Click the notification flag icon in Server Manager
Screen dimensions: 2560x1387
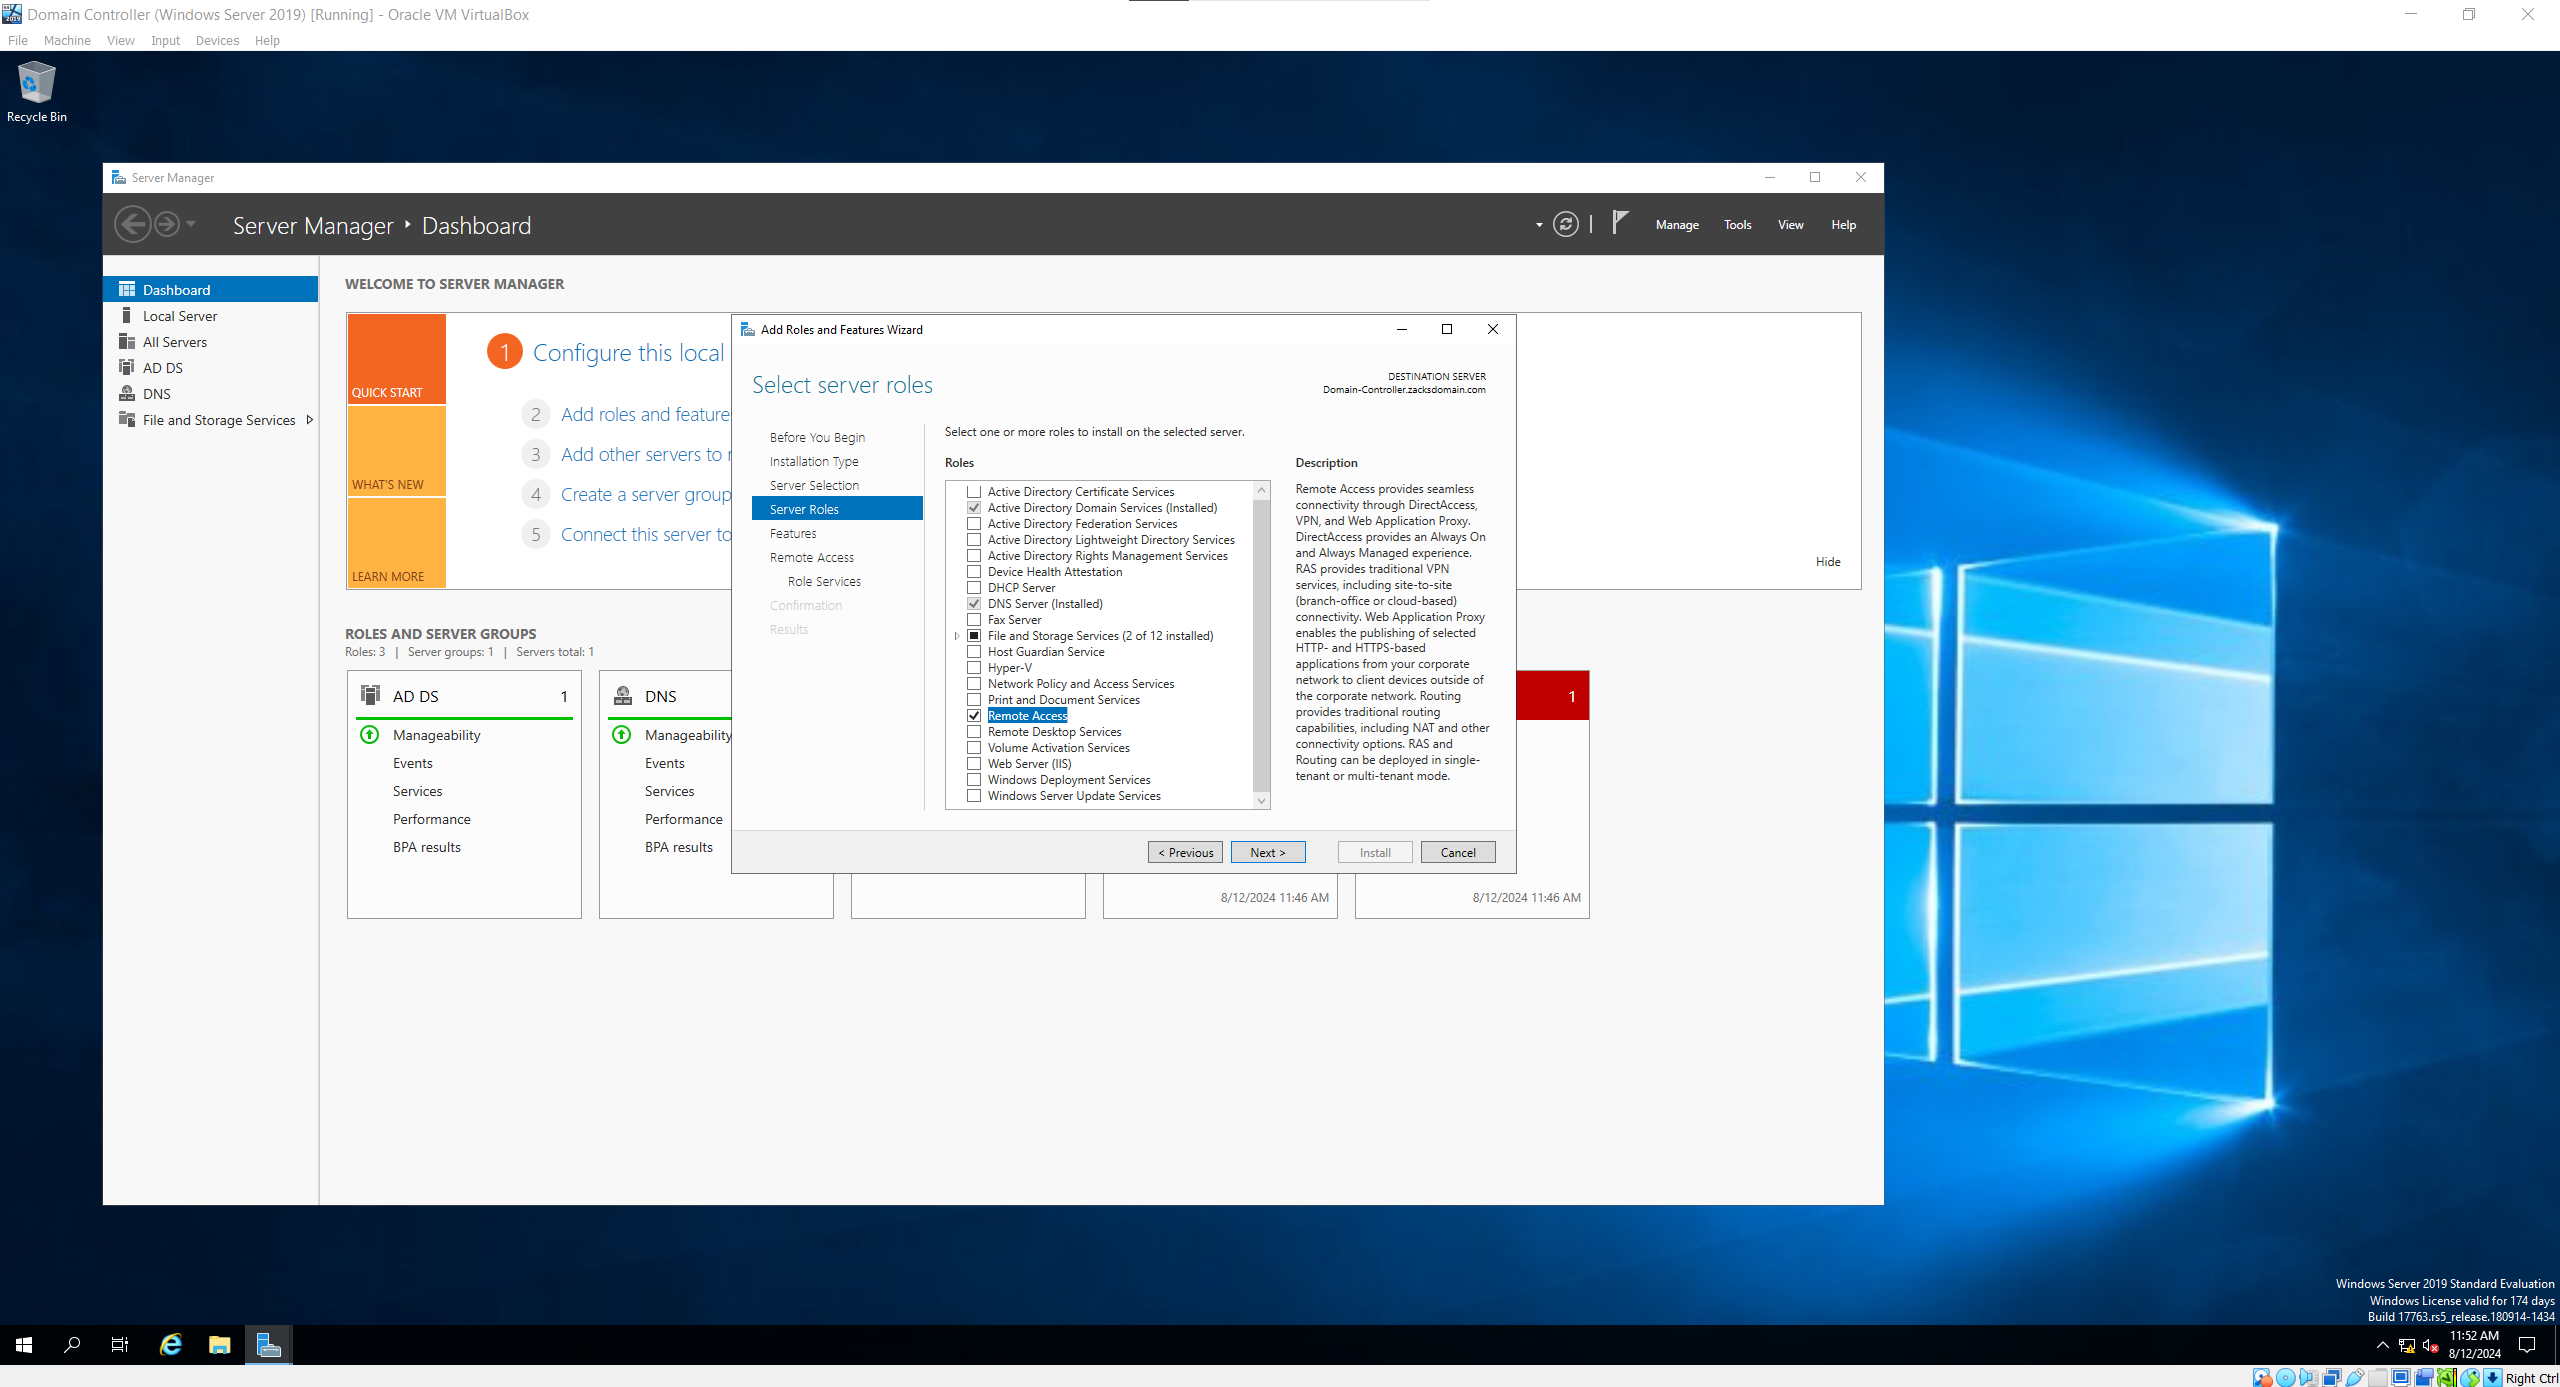[1620, 223]
